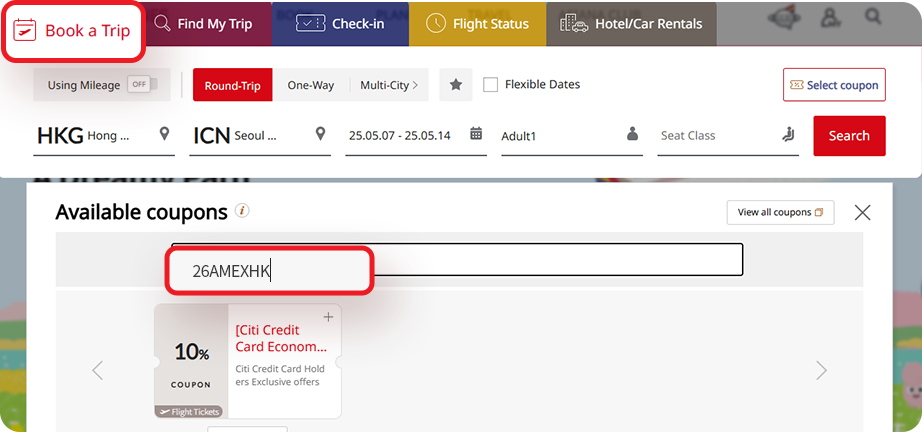Click the plus icon on Citi coupon
The width and height of the screenshot is (922, 432).
328,317
